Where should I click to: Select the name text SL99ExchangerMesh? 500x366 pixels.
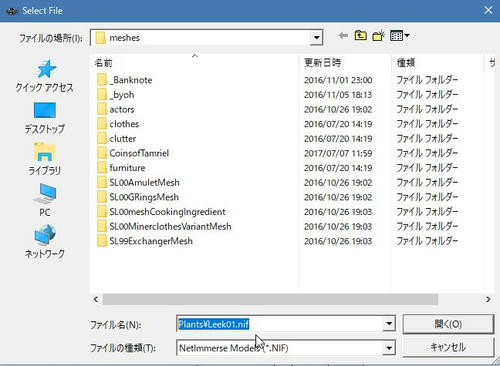point(151,241)
